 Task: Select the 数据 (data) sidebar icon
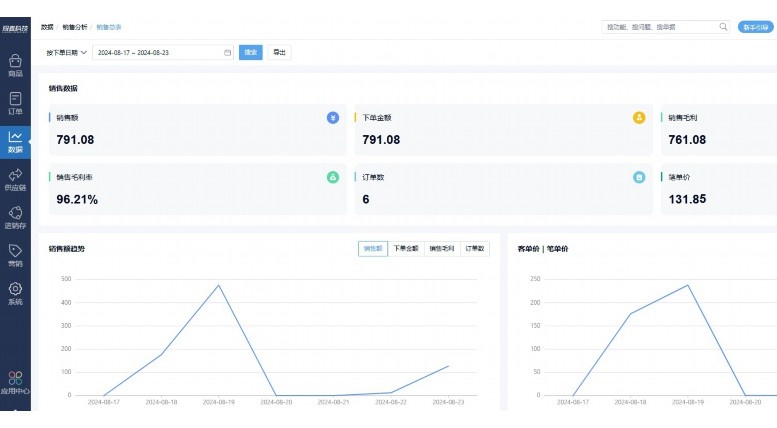pyautogui.click(x=15, y=142)
